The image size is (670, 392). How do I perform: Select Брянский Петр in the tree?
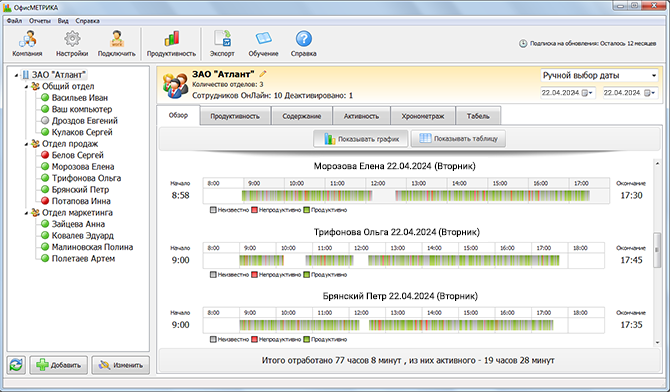coord(80,189)
